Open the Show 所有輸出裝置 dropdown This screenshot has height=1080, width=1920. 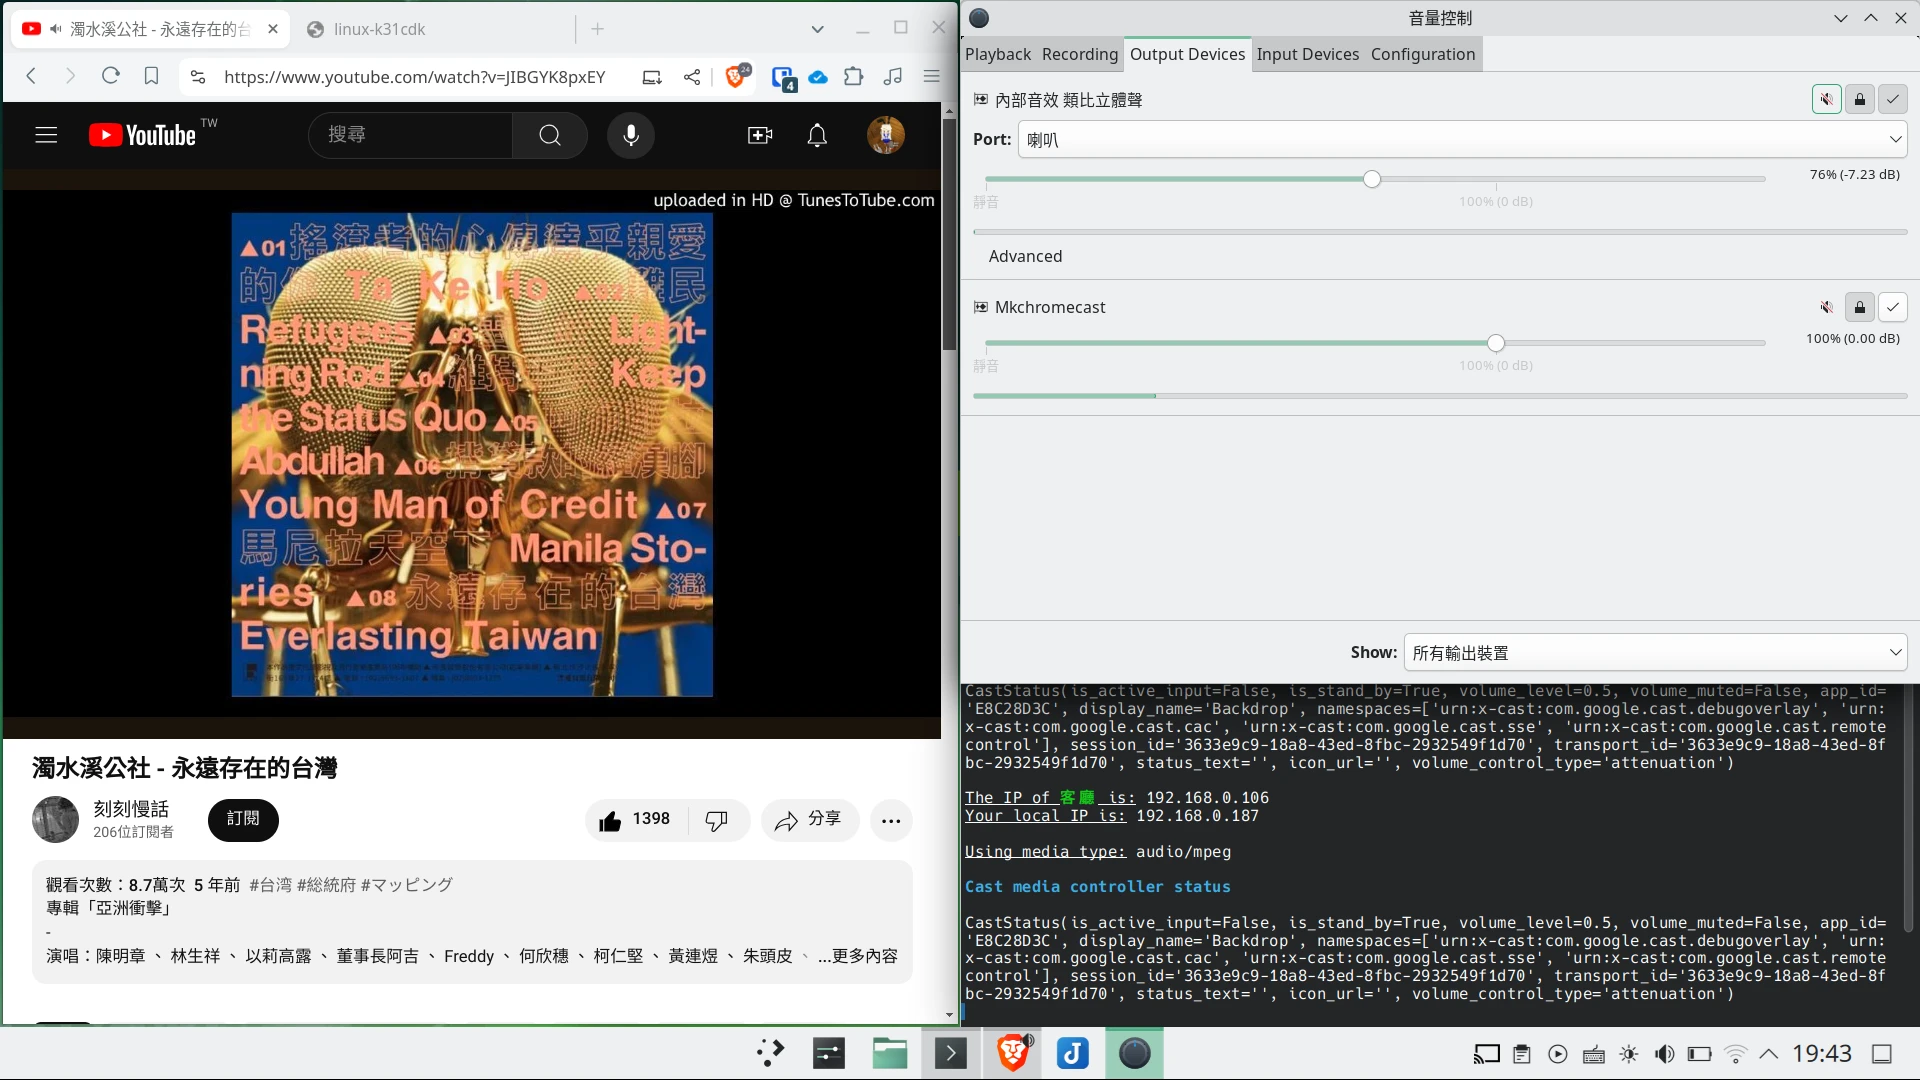click(x=1655, y=653)
